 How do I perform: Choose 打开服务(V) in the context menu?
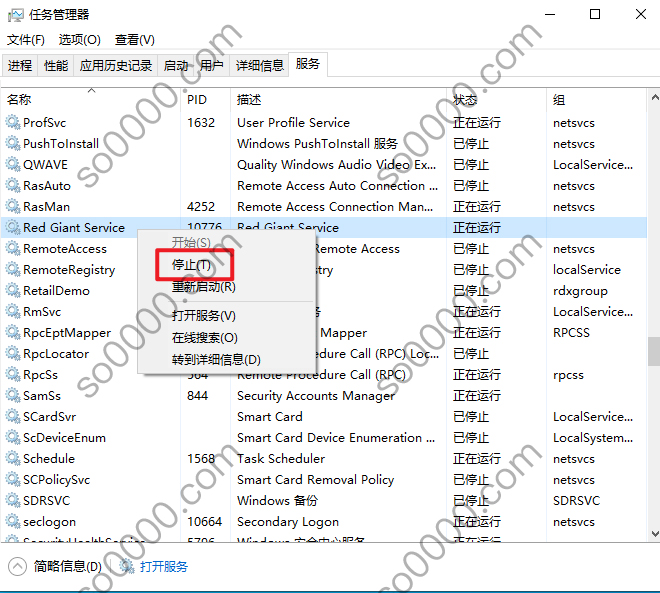point(204,316)
